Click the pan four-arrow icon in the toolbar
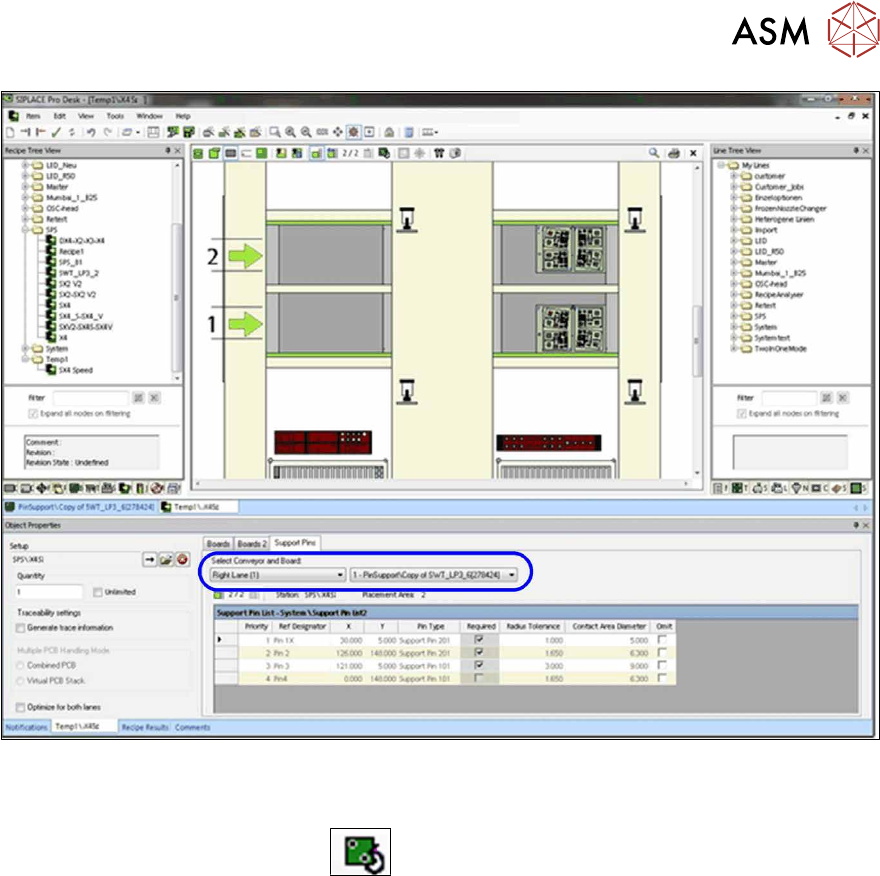 point(337,132)
